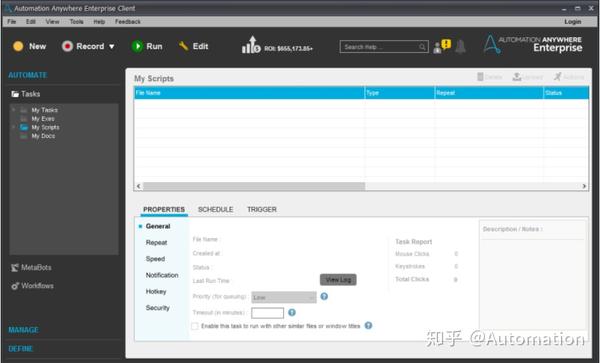Expand the My Tasks tree node
600x363 pixels.
(14, 110)
